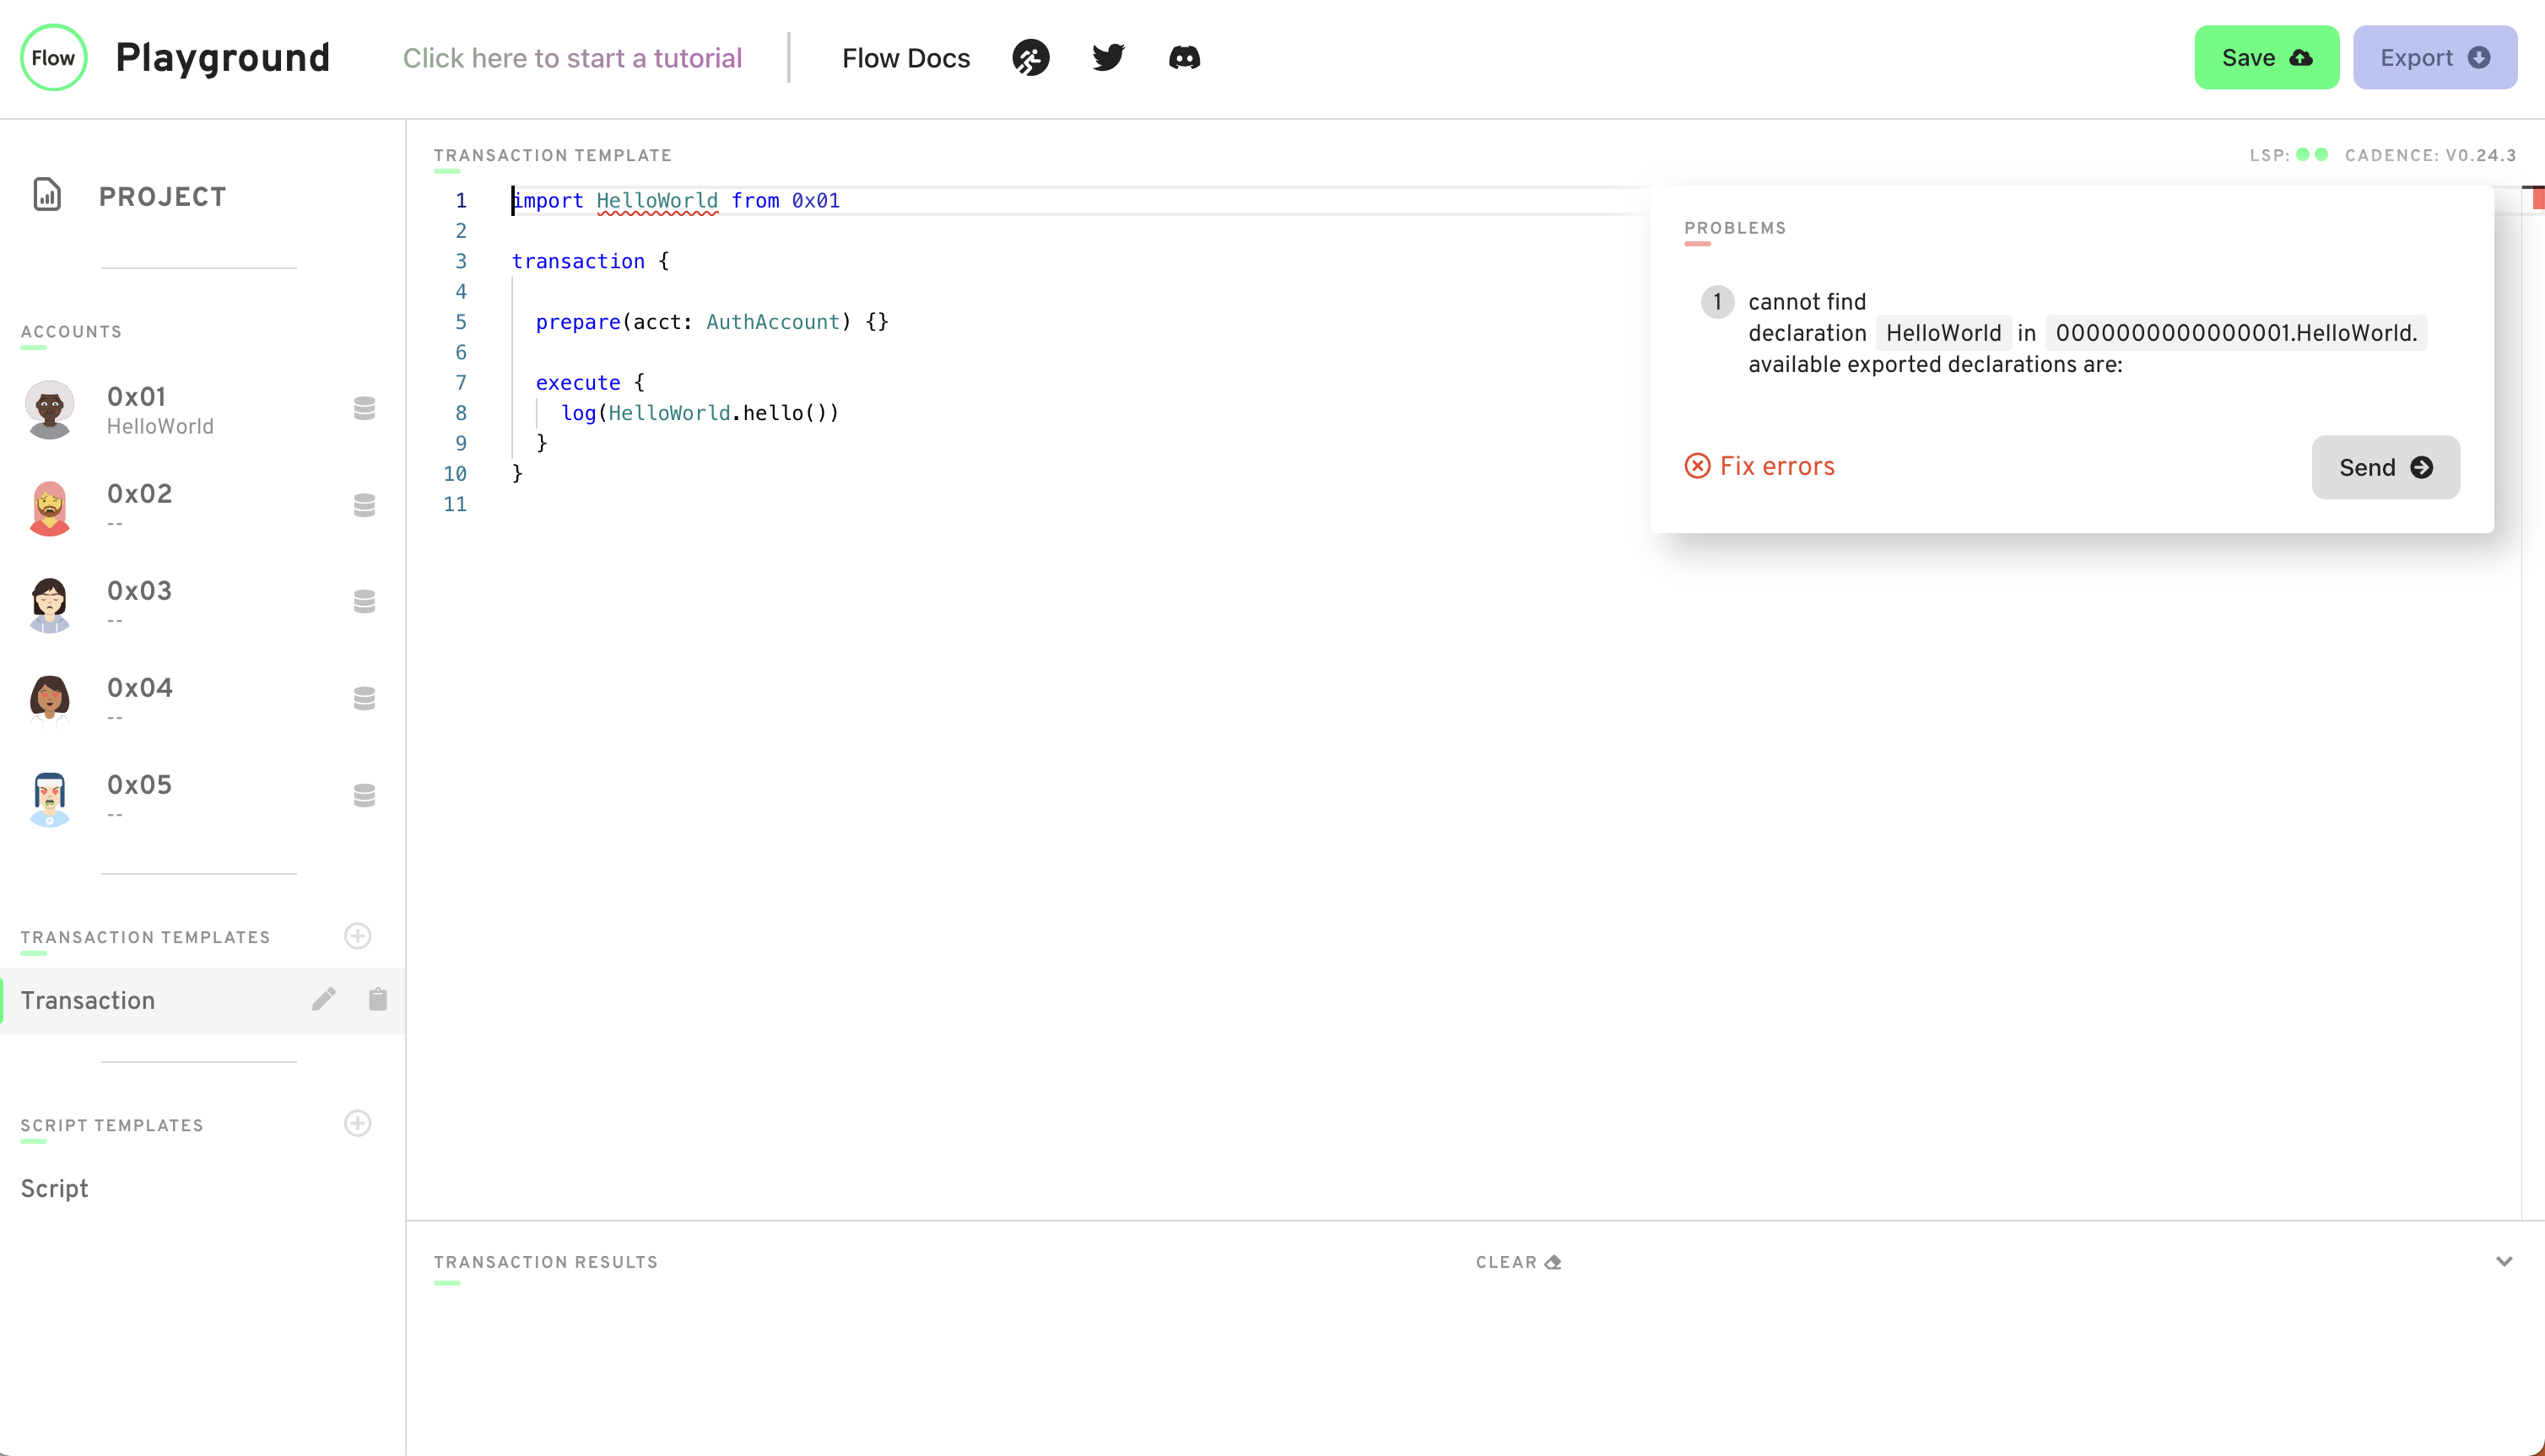Open Flow Docs from the header

[905, 57]
